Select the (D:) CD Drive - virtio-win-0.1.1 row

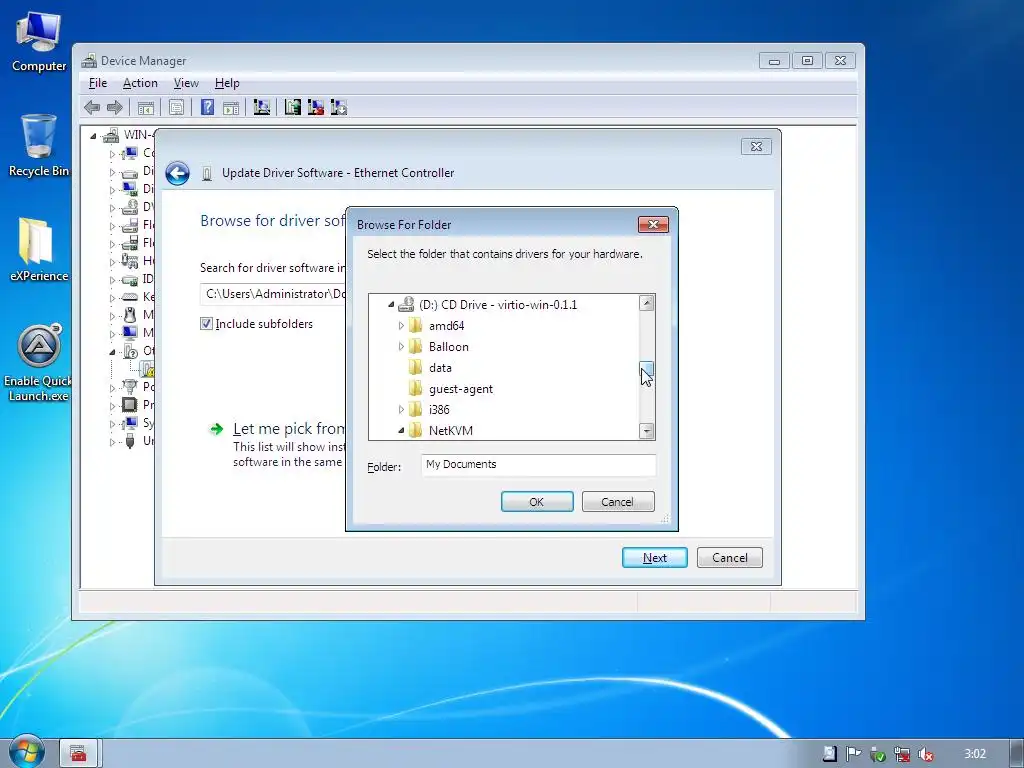(x=498, y=304)
